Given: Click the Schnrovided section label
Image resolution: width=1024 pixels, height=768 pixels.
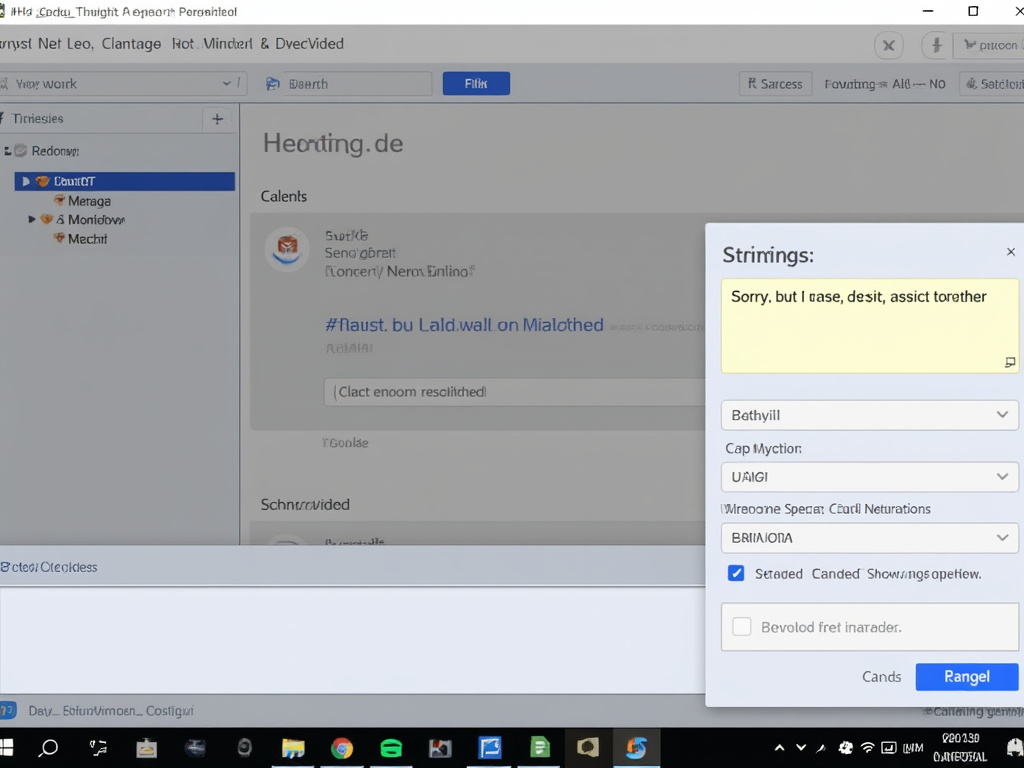Looking at the screenshot, I should click(x=305, y=504).
